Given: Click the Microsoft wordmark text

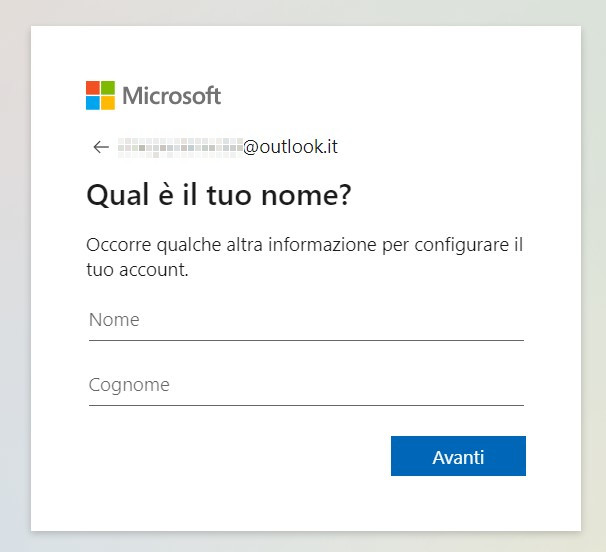Looking at the screenshot, I should coord(171,96).
